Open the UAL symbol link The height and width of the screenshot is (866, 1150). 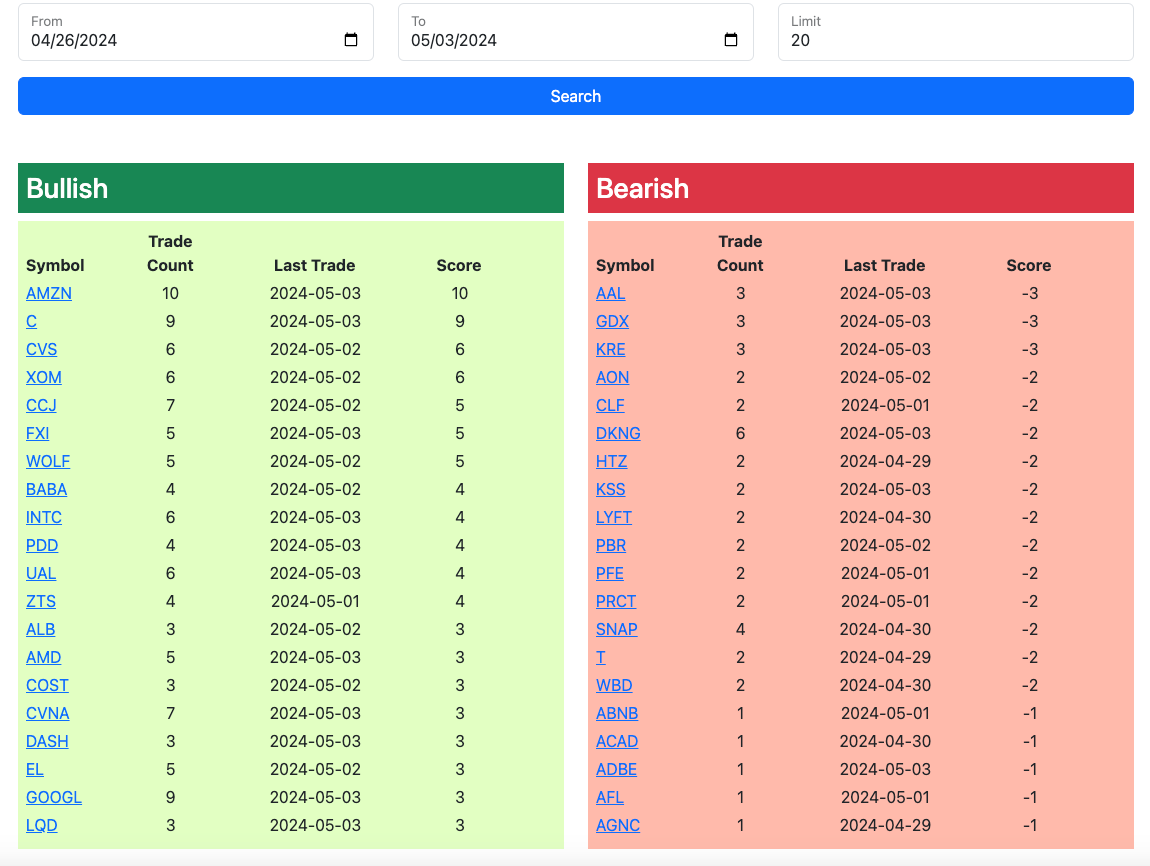tap(40, 573)
